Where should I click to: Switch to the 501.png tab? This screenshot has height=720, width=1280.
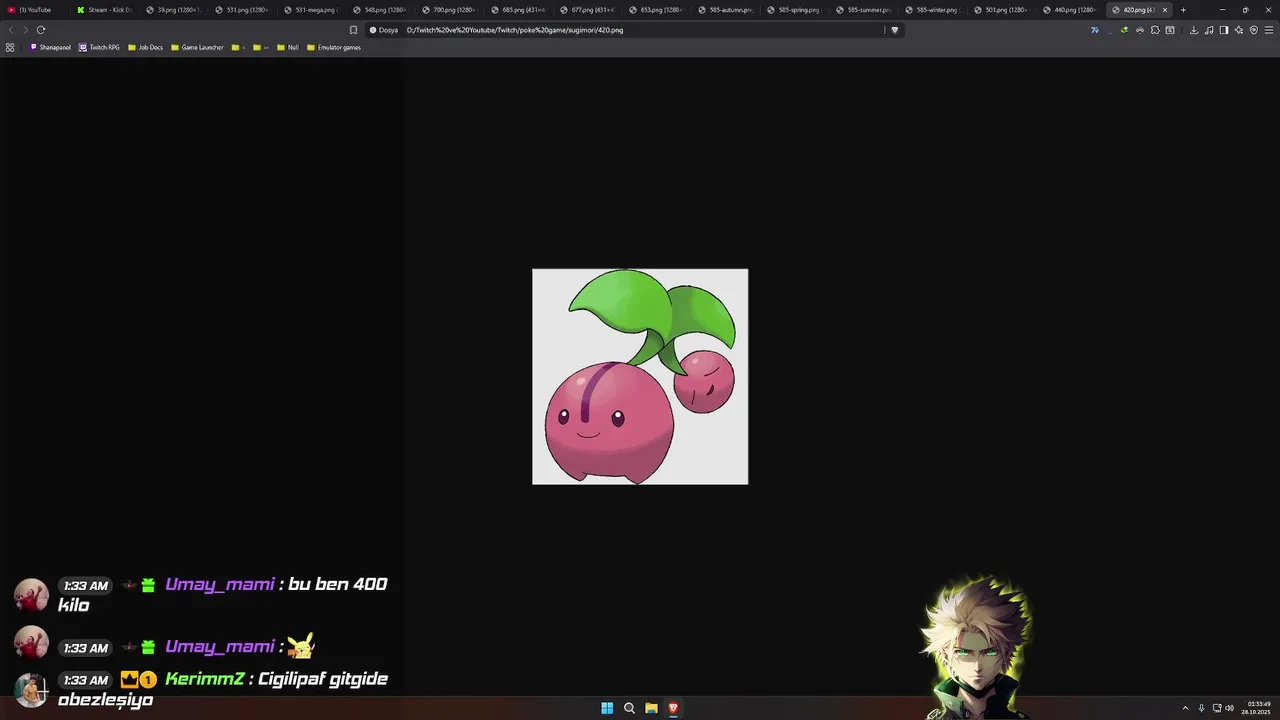(x=1001, y=10)
